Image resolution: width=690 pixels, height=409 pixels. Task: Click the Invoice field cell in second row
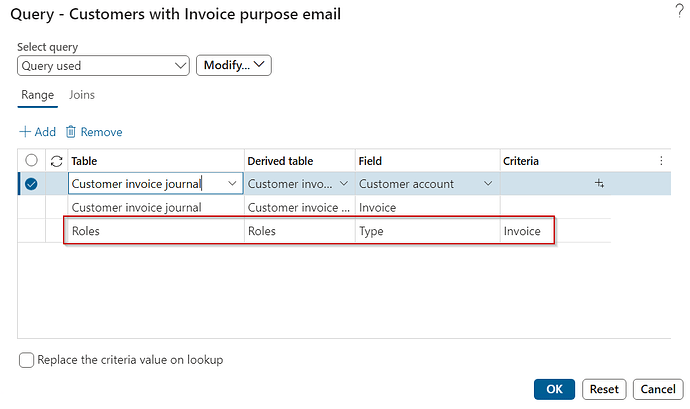point(427,207)
